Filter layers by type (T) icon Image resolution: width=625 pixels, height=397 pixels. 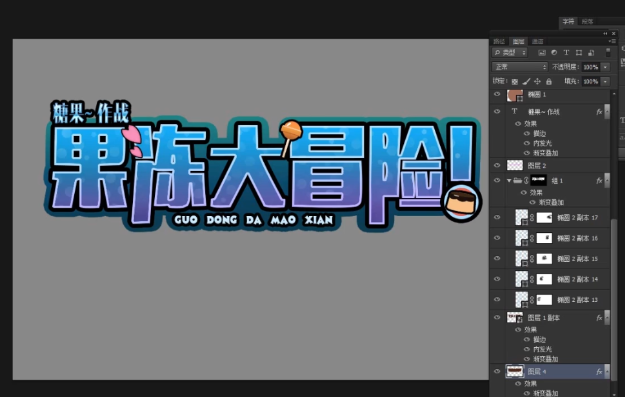pyautogui.click(x=566, y=53)
